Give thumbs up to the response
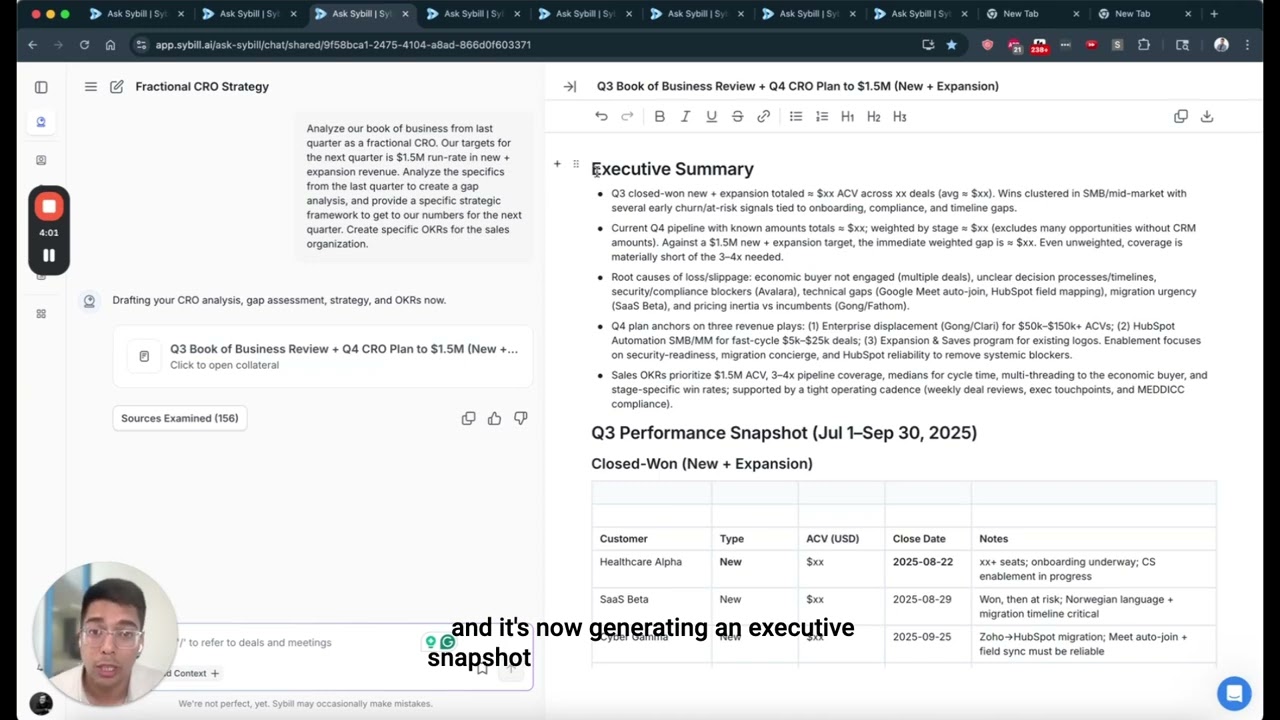The width and height of the screenshot is (1280, 720). tap(494, 418)
